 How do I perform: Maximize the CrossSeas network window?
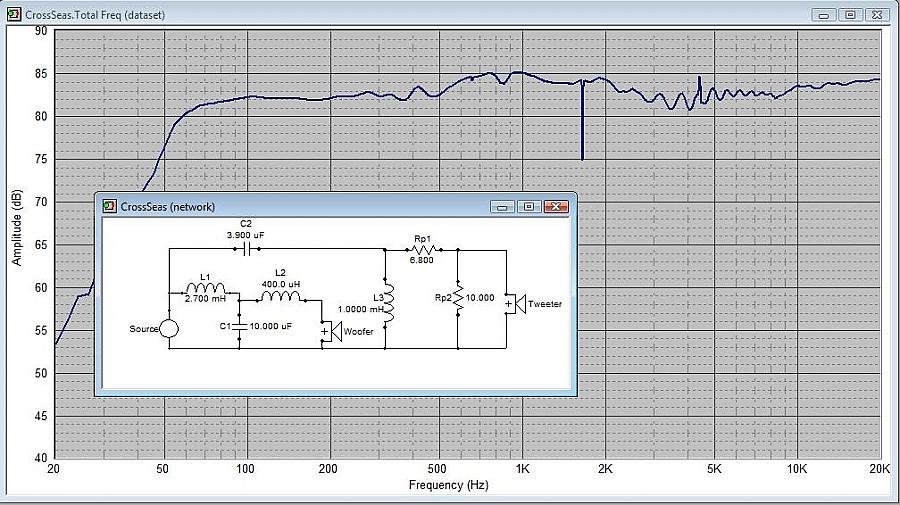pyautogui.click(x=529, y=206)
